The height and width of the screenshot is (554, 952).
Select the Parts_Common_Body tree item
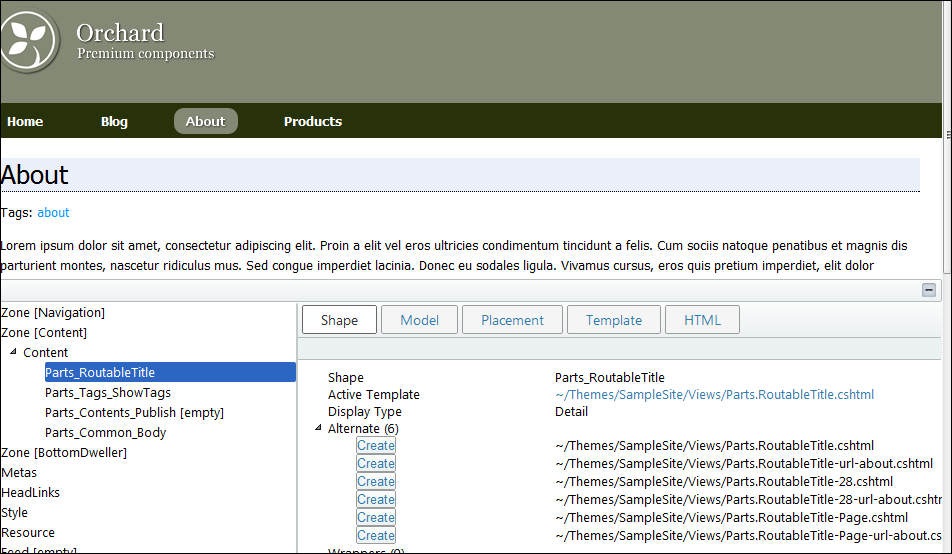(x=106, y=433)
